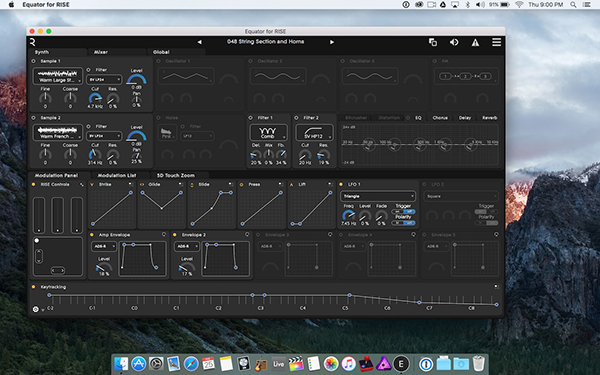Screen dimensions: 600x375
Task: Open the Spotlight search in menu bar
Action: pyautogui.click(x=573, y=5)
